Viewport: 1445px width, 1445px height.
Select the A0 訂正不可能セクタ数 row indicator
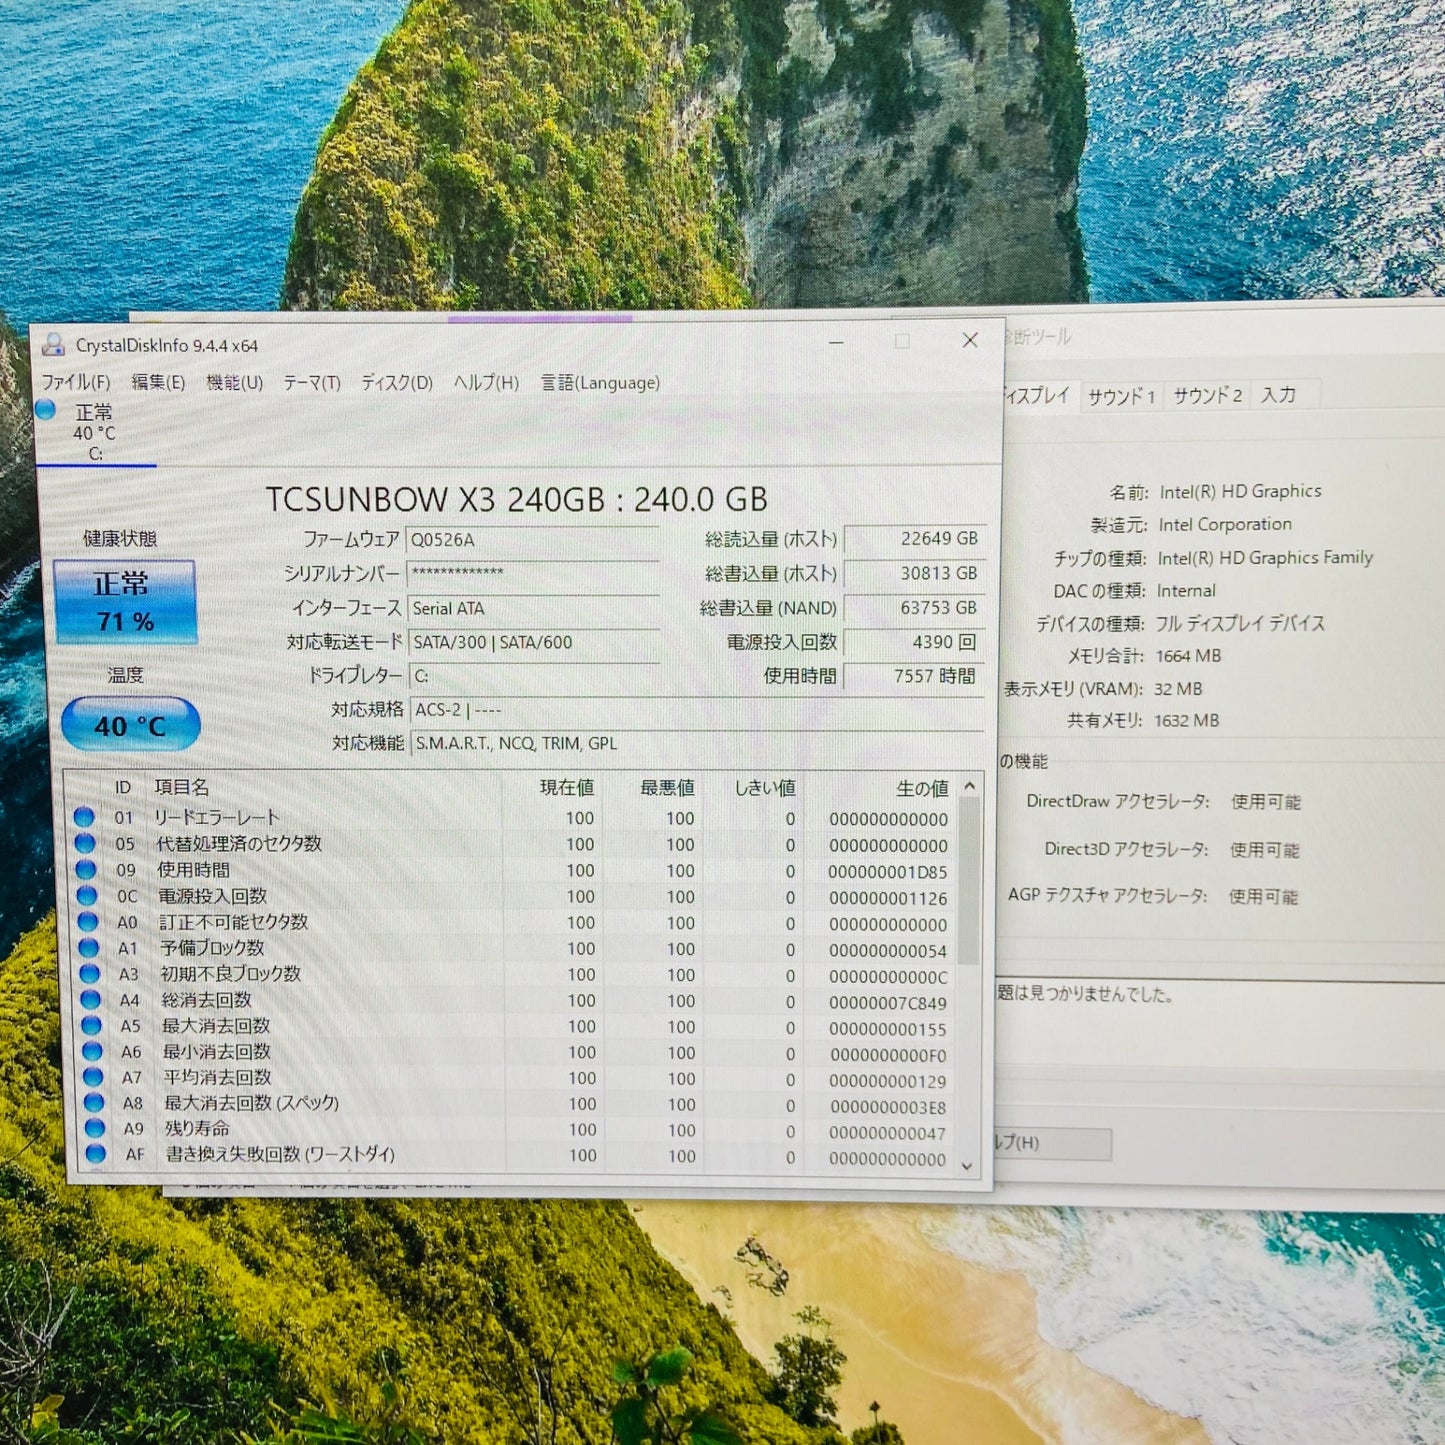(x=88, y=923)
